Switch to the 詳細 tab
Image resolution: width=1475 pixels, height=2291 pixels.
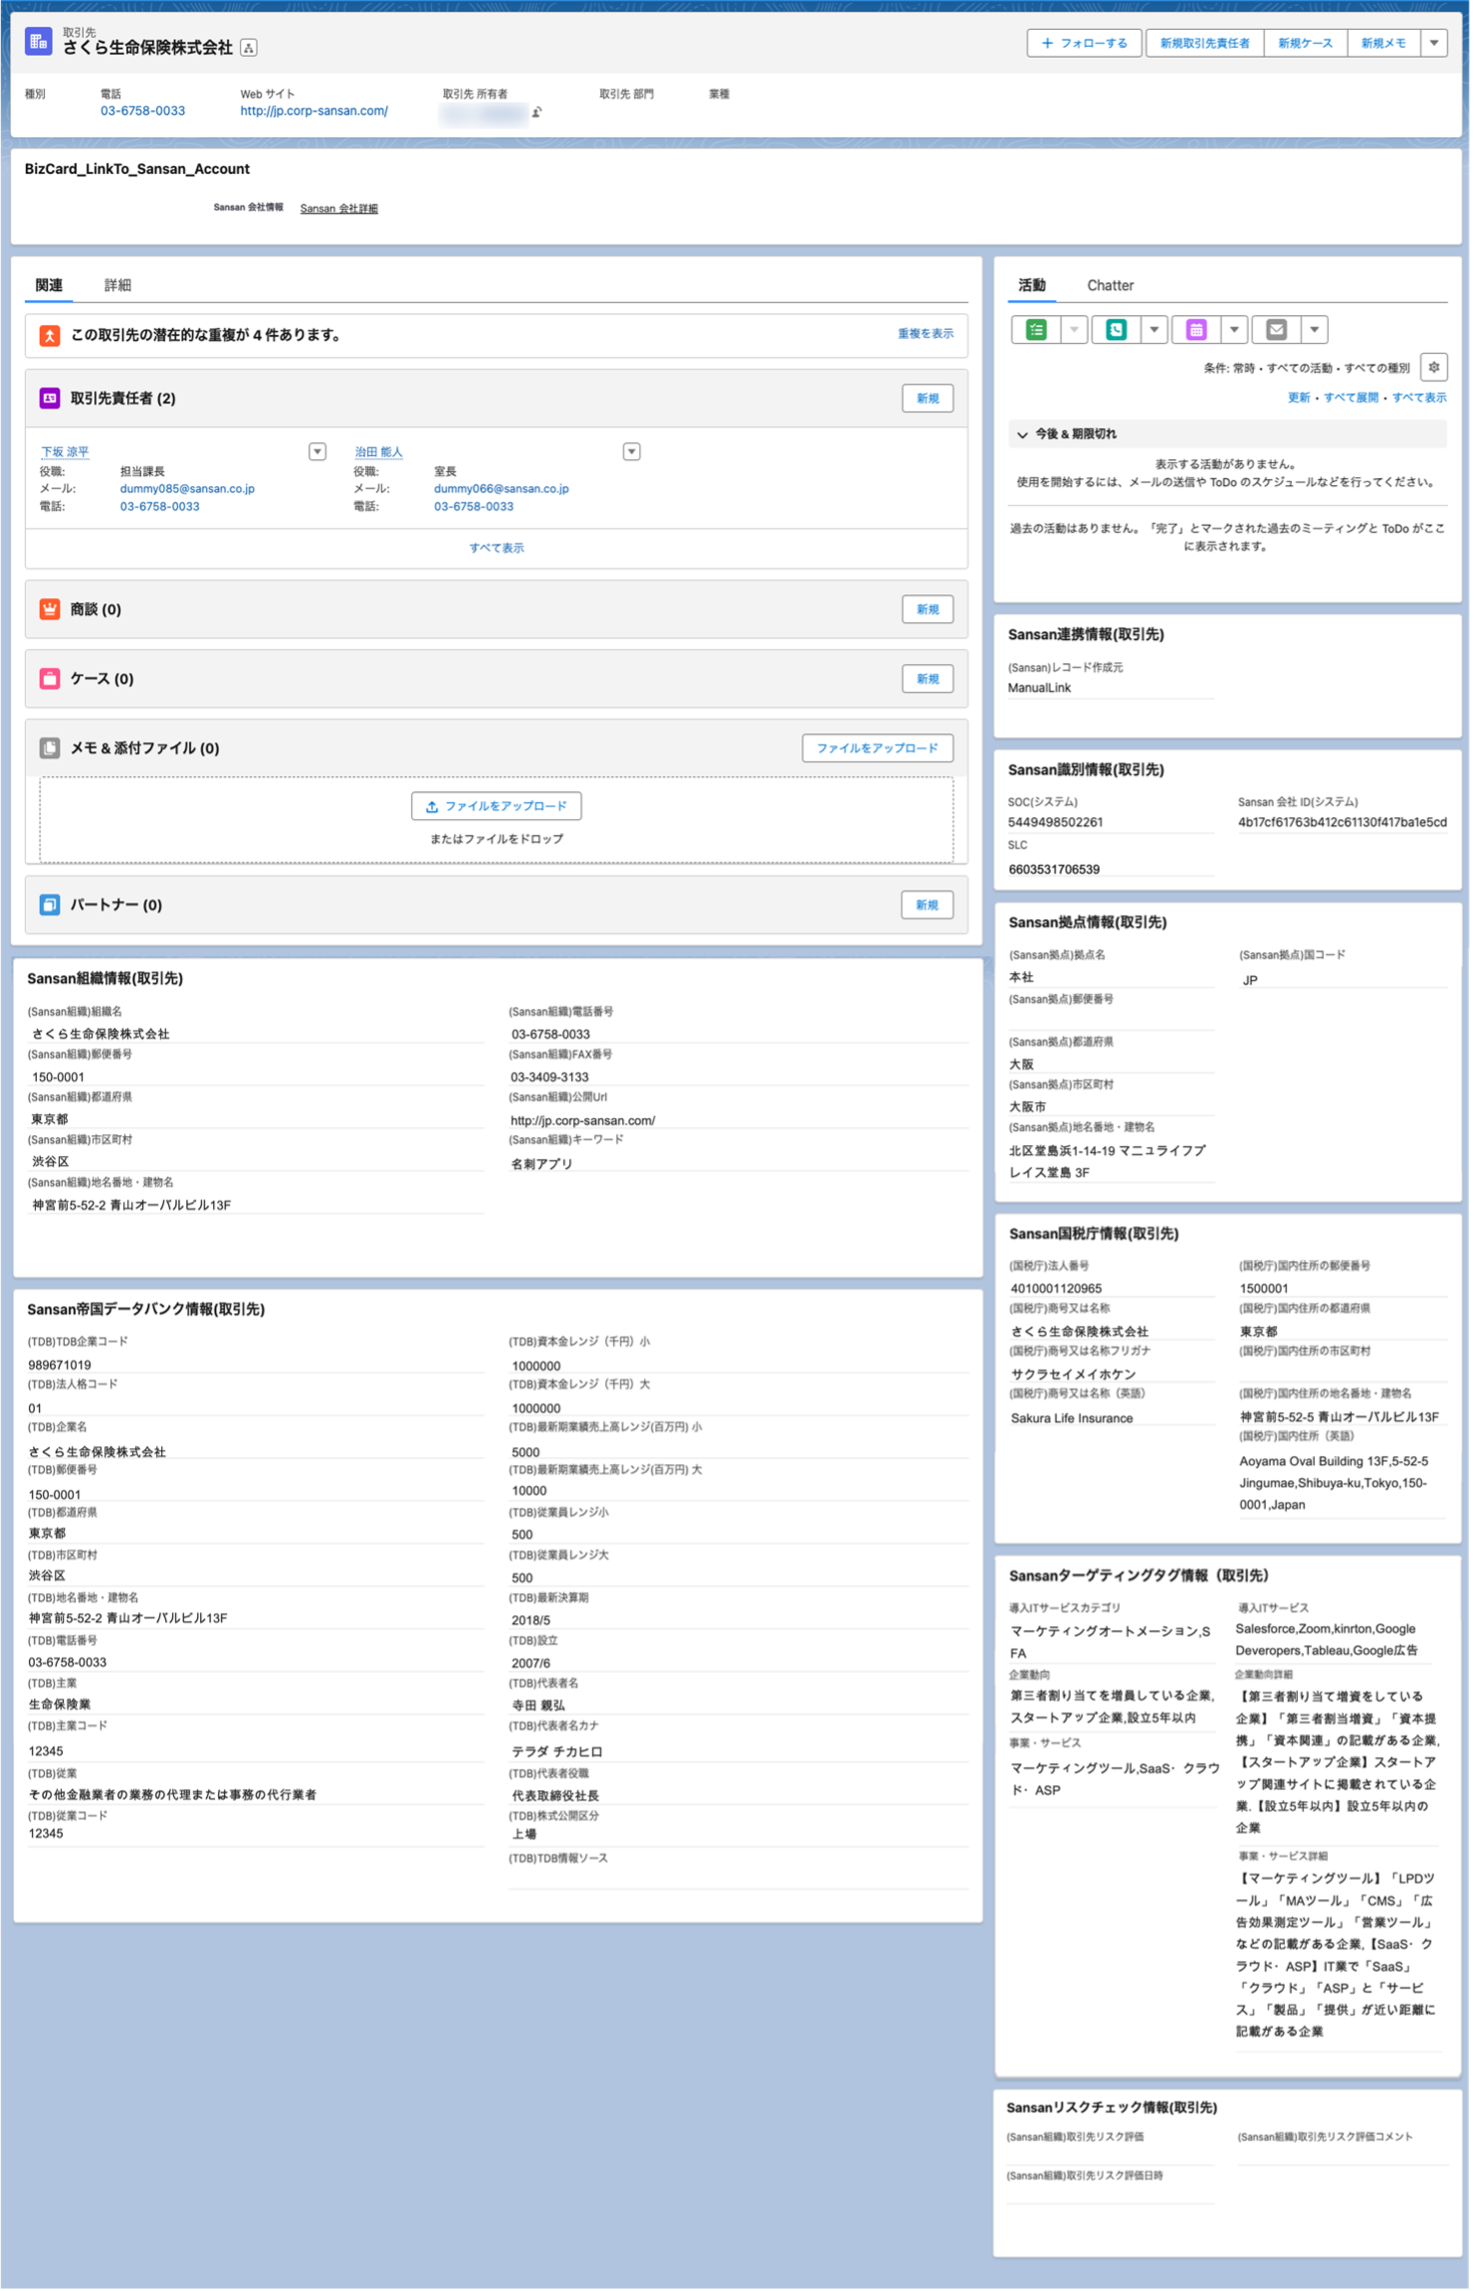pos(118,285)
